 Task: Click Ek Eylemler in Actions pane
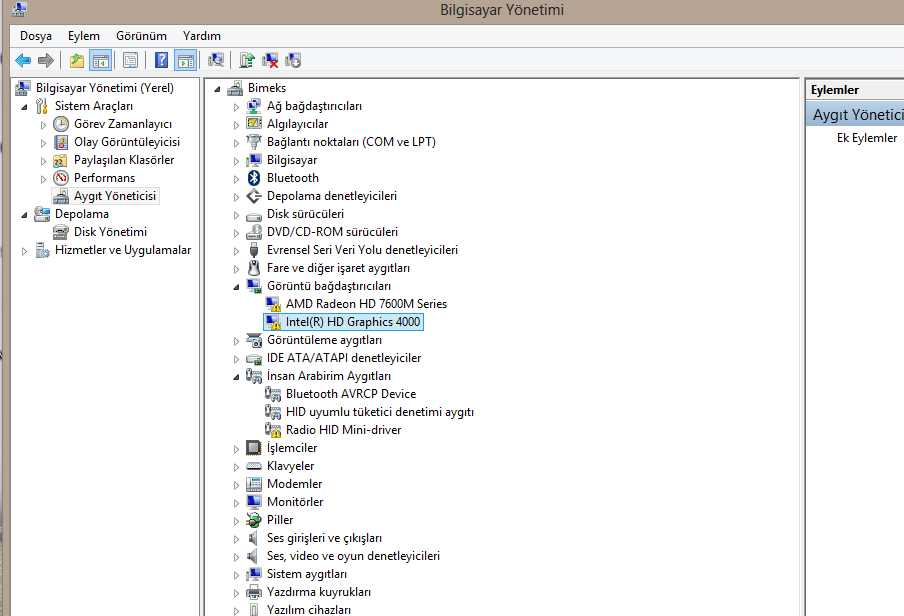tap(867, 138)
